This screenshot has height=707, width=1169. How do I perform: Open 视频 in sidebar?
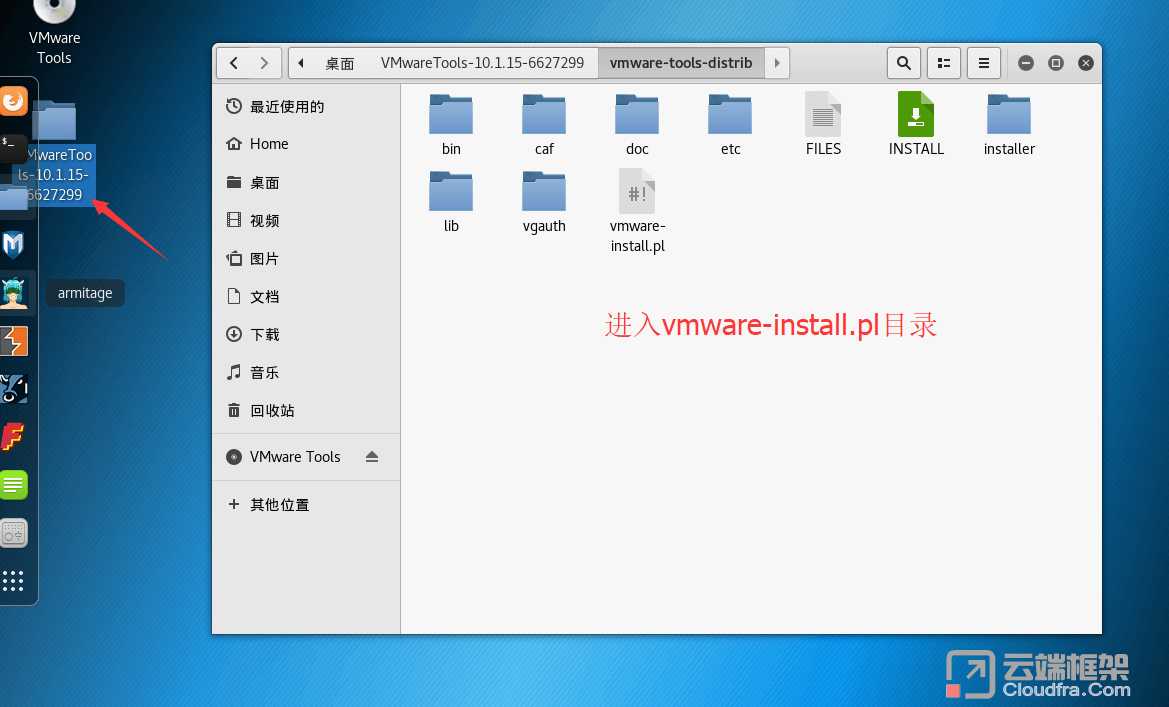[306, 220]
